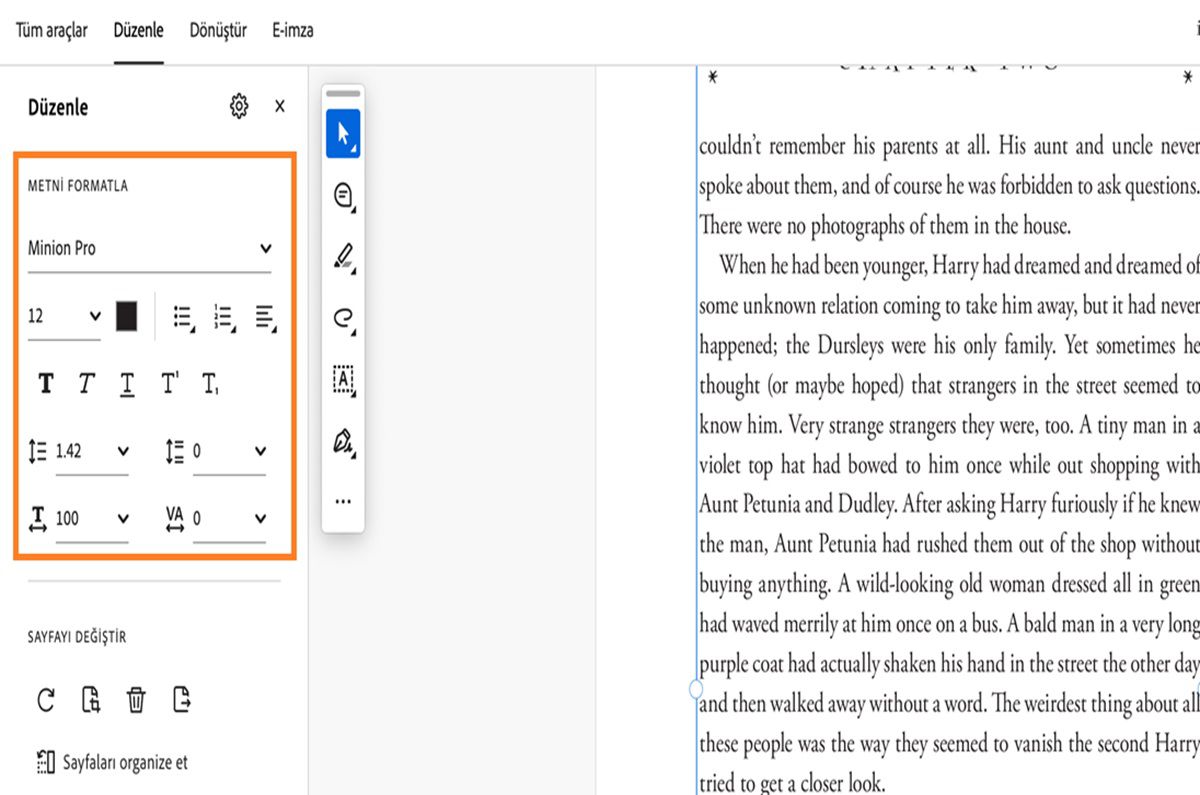
Task: Open the numbered list options
Action: click(224, 317)
